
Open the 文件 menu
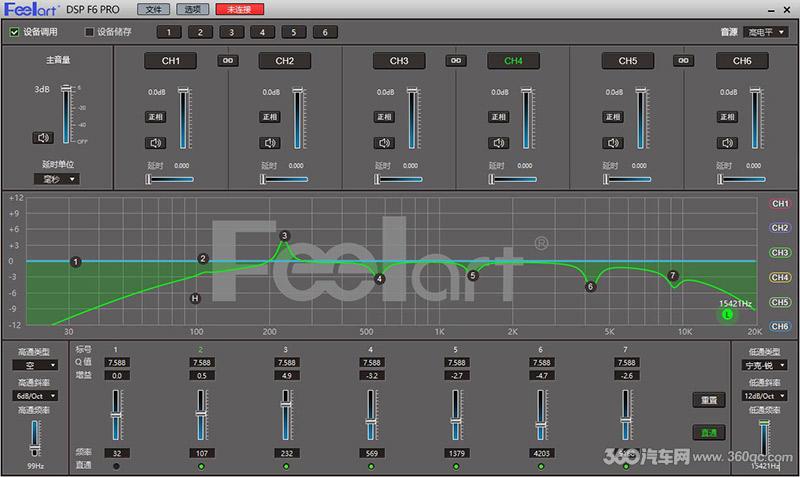pos(154,9)
